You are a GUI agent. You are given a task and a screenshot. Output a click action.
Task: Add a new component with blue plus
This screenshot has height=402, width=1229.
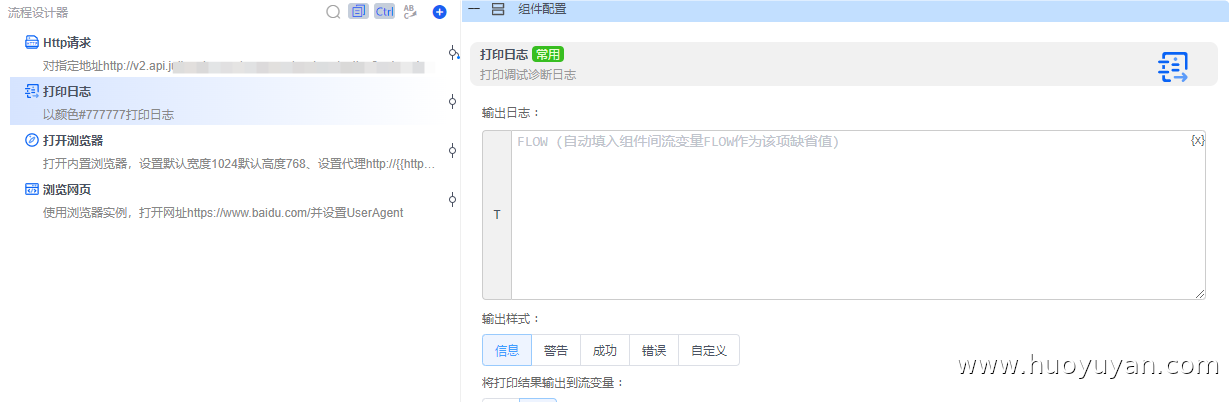439,12
